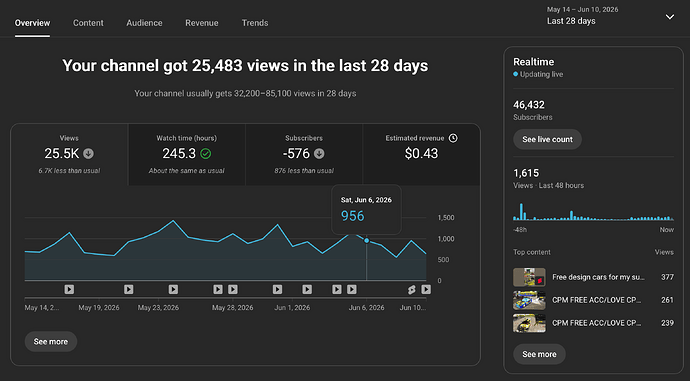Click the second video publish marker under the chart
This screenshot has height=381, width=690.
[x=128, y=289]
